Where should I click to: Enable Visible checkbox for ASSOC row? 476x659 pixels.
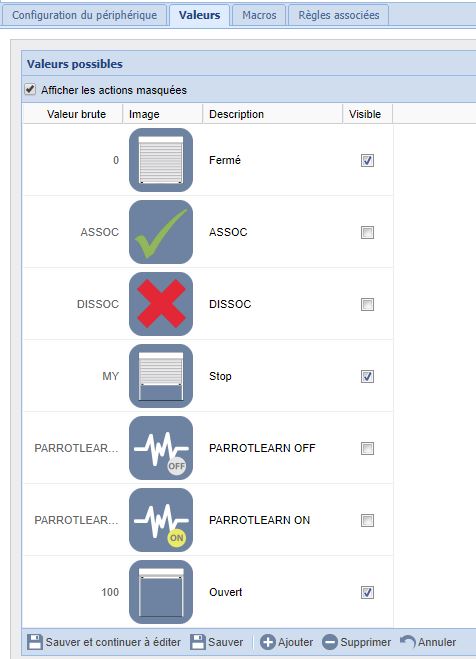(x=367, y=232)
